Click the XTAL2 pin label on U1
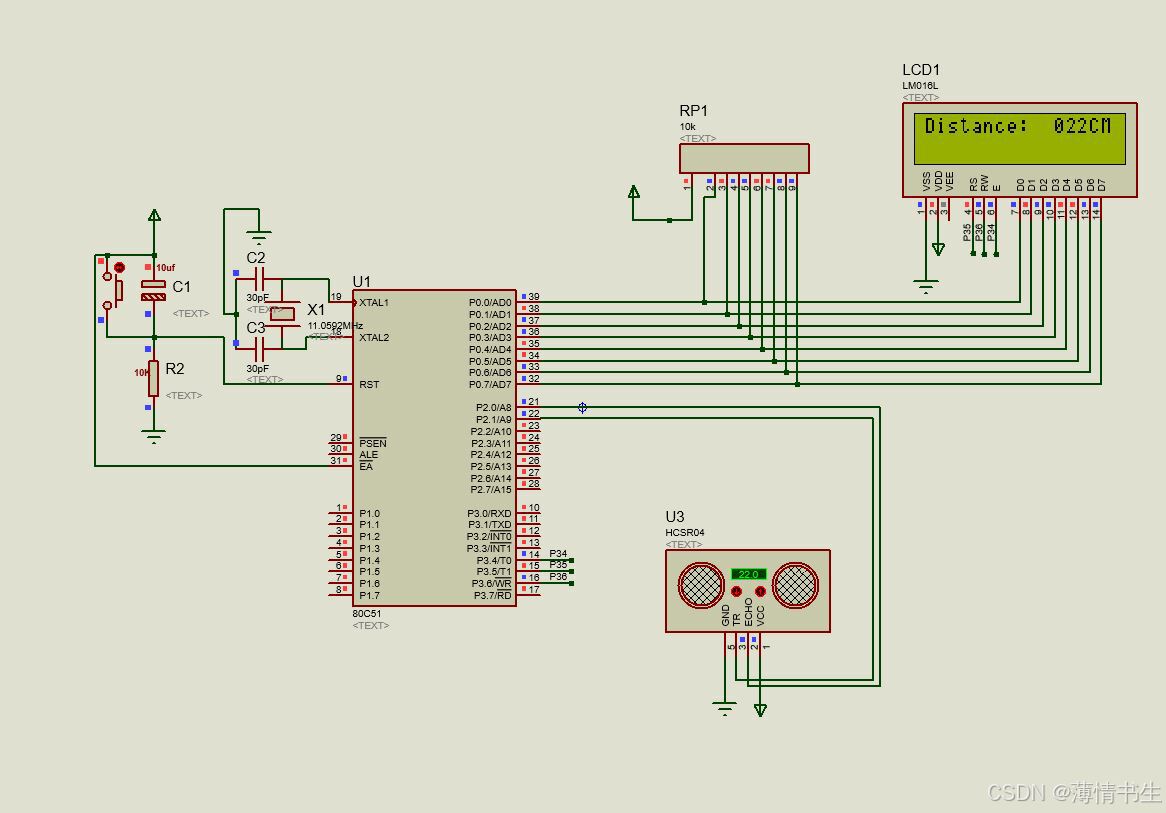Screen dimensions: 1166x813 (374, 338)
